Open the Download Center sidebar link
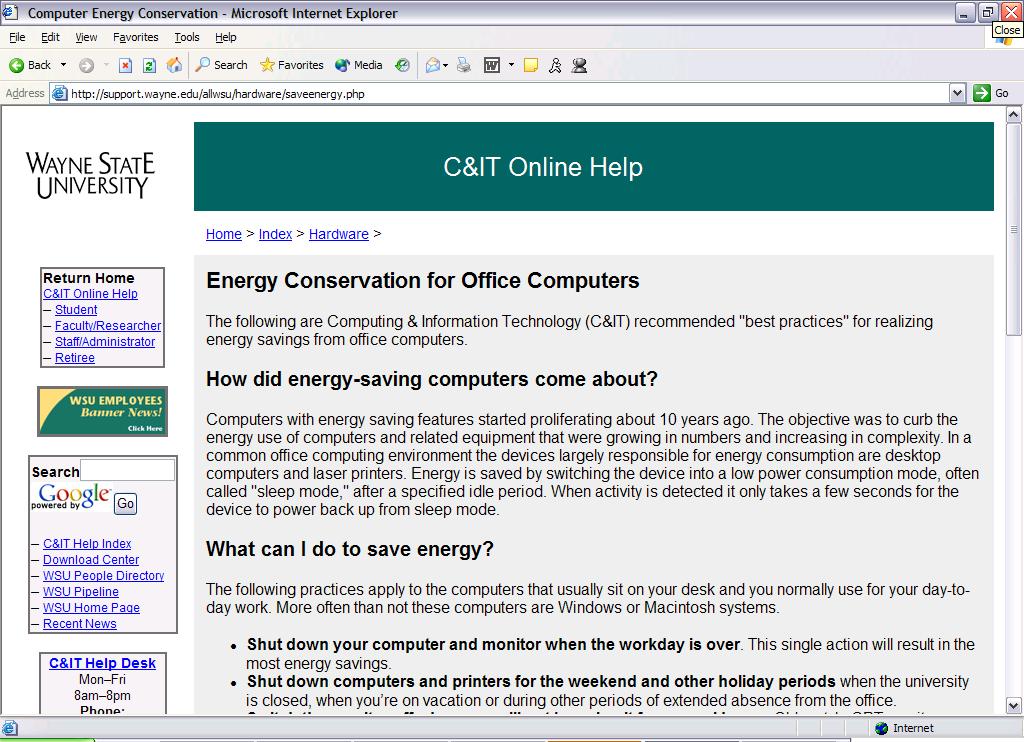The height and width of the screenshot is (742, 1024). (91, 560)
